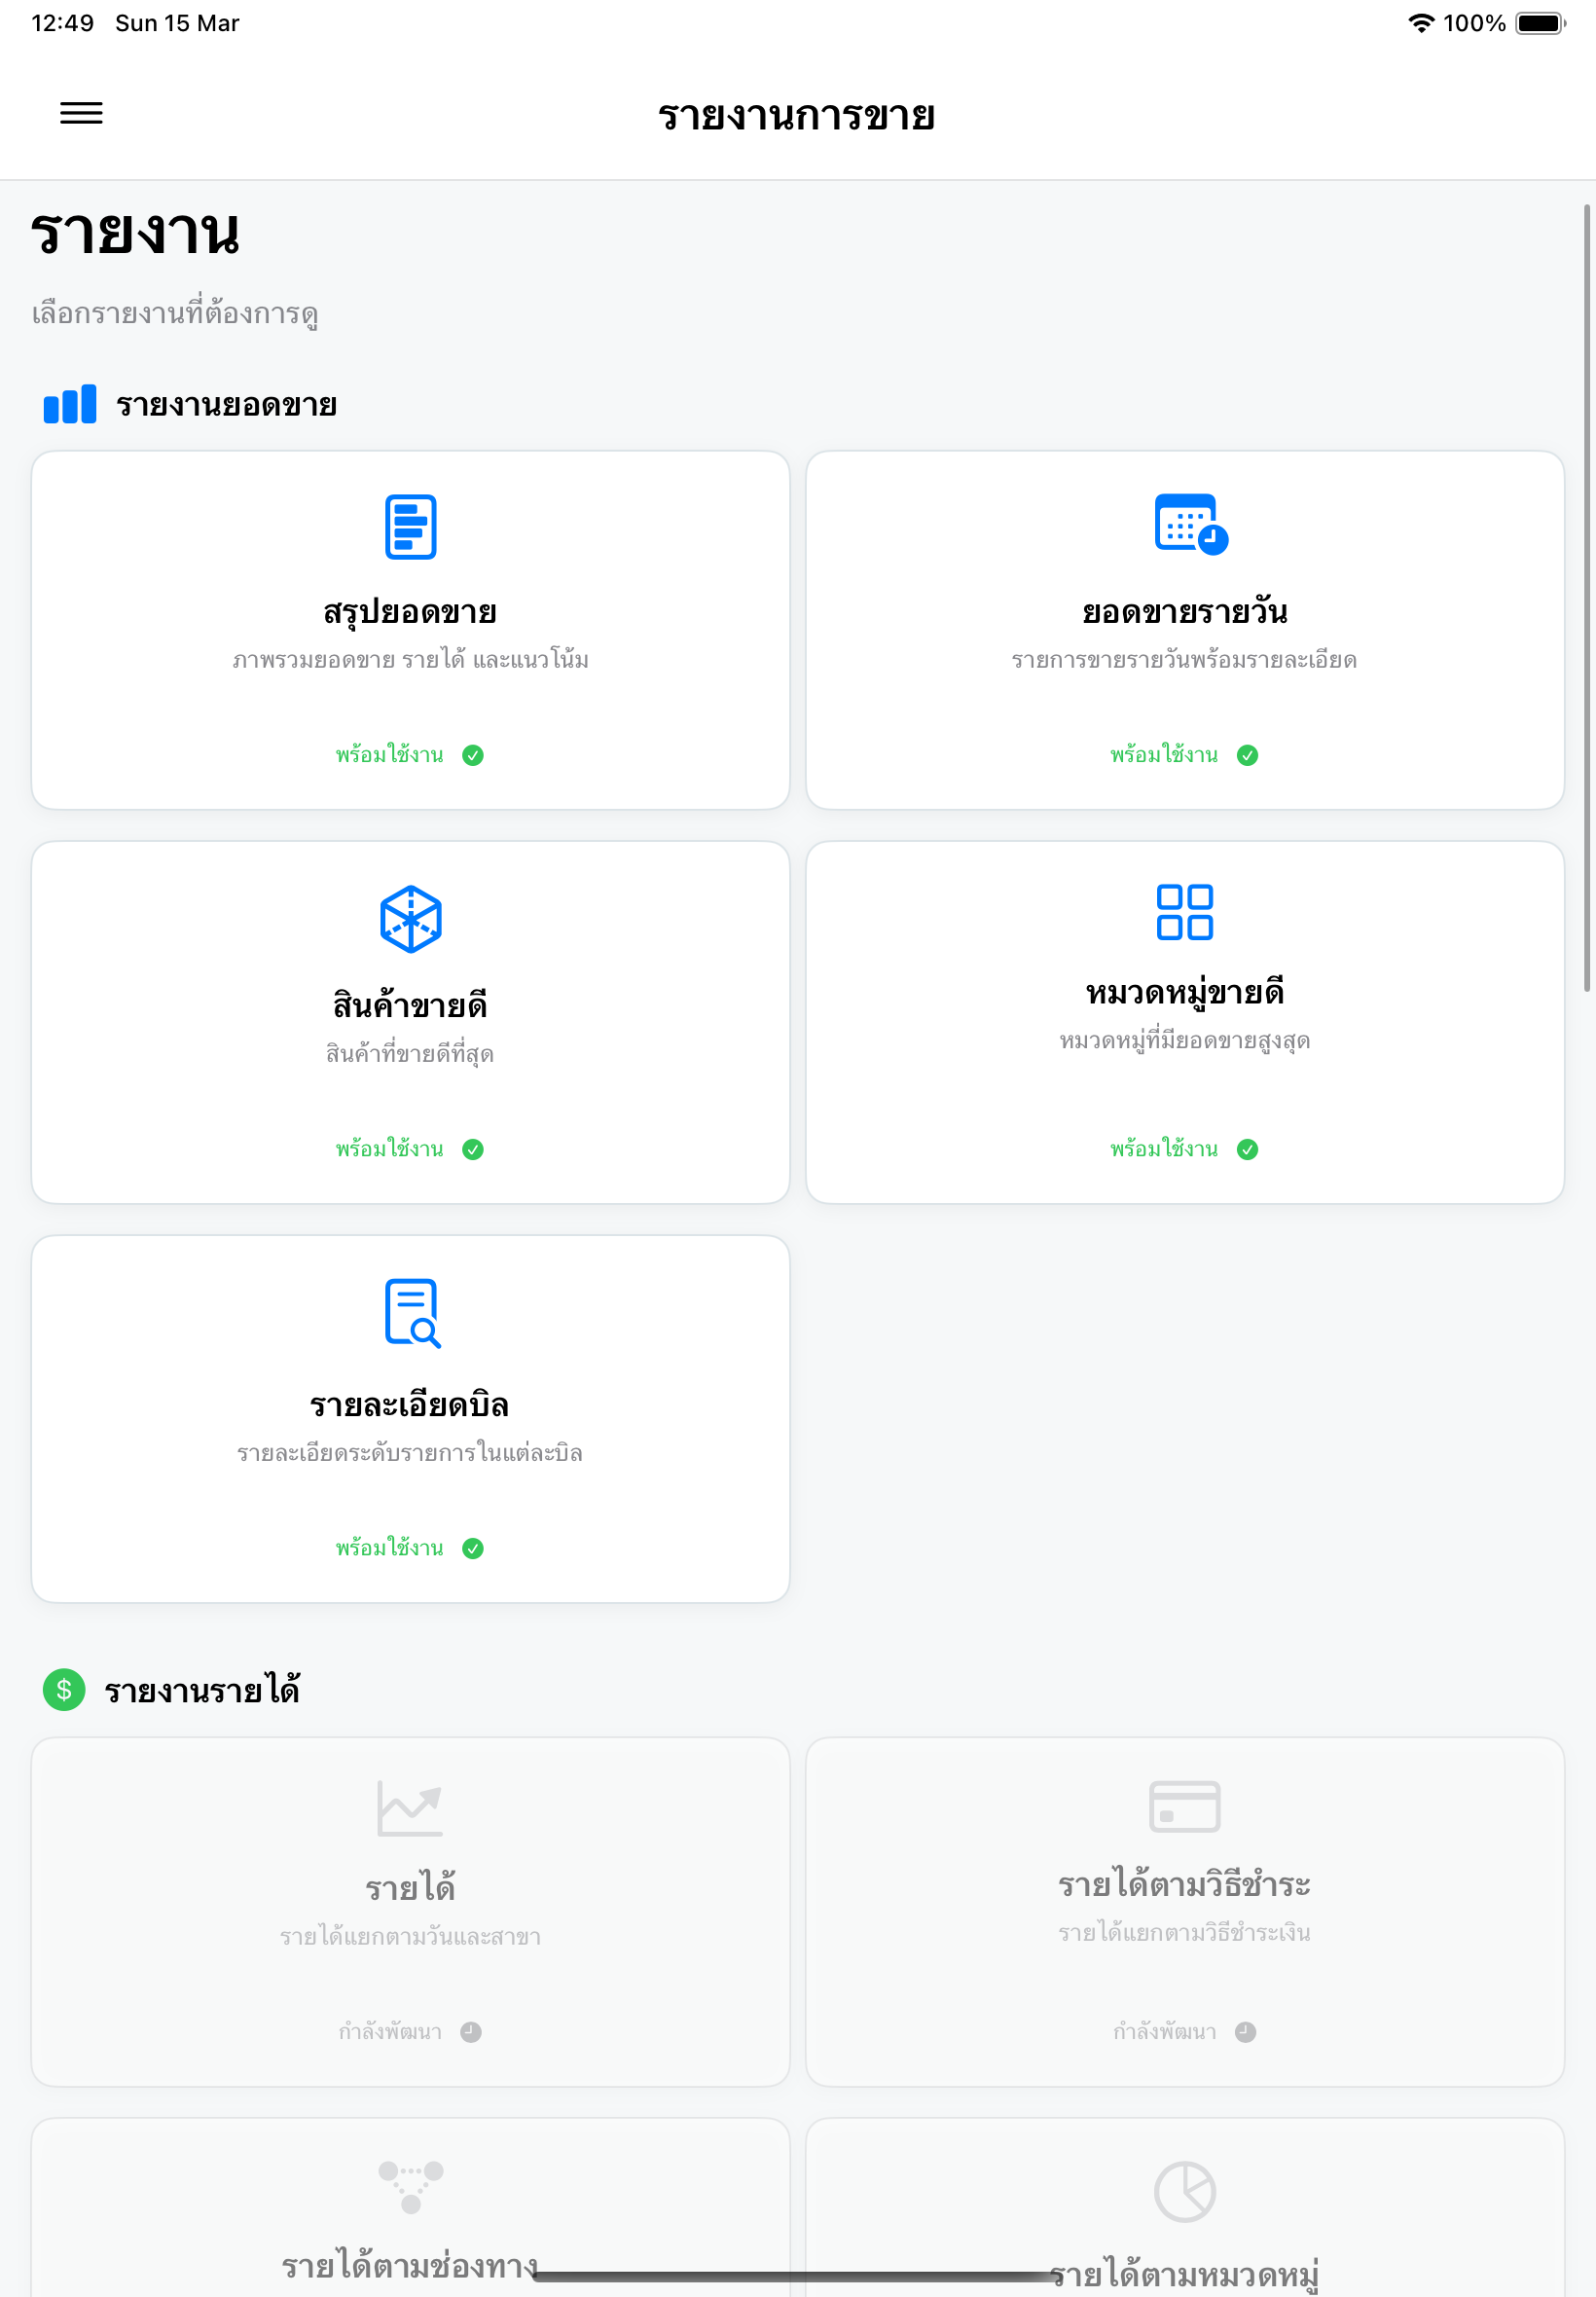The image size is (1596, 2297).
Task: Open the รายละเอียดบิล report card
Action: click(x=410, y=1418)
